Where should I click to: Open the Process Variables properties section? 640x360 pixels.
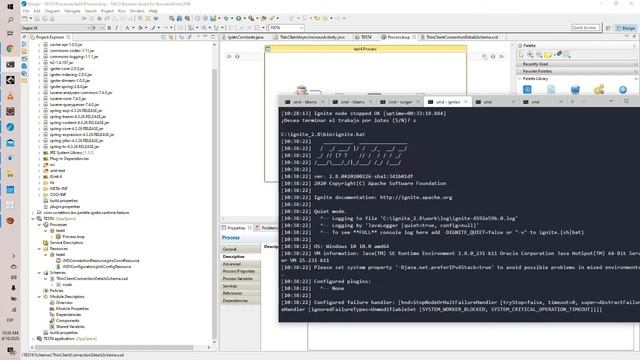[x=240, y=279]
